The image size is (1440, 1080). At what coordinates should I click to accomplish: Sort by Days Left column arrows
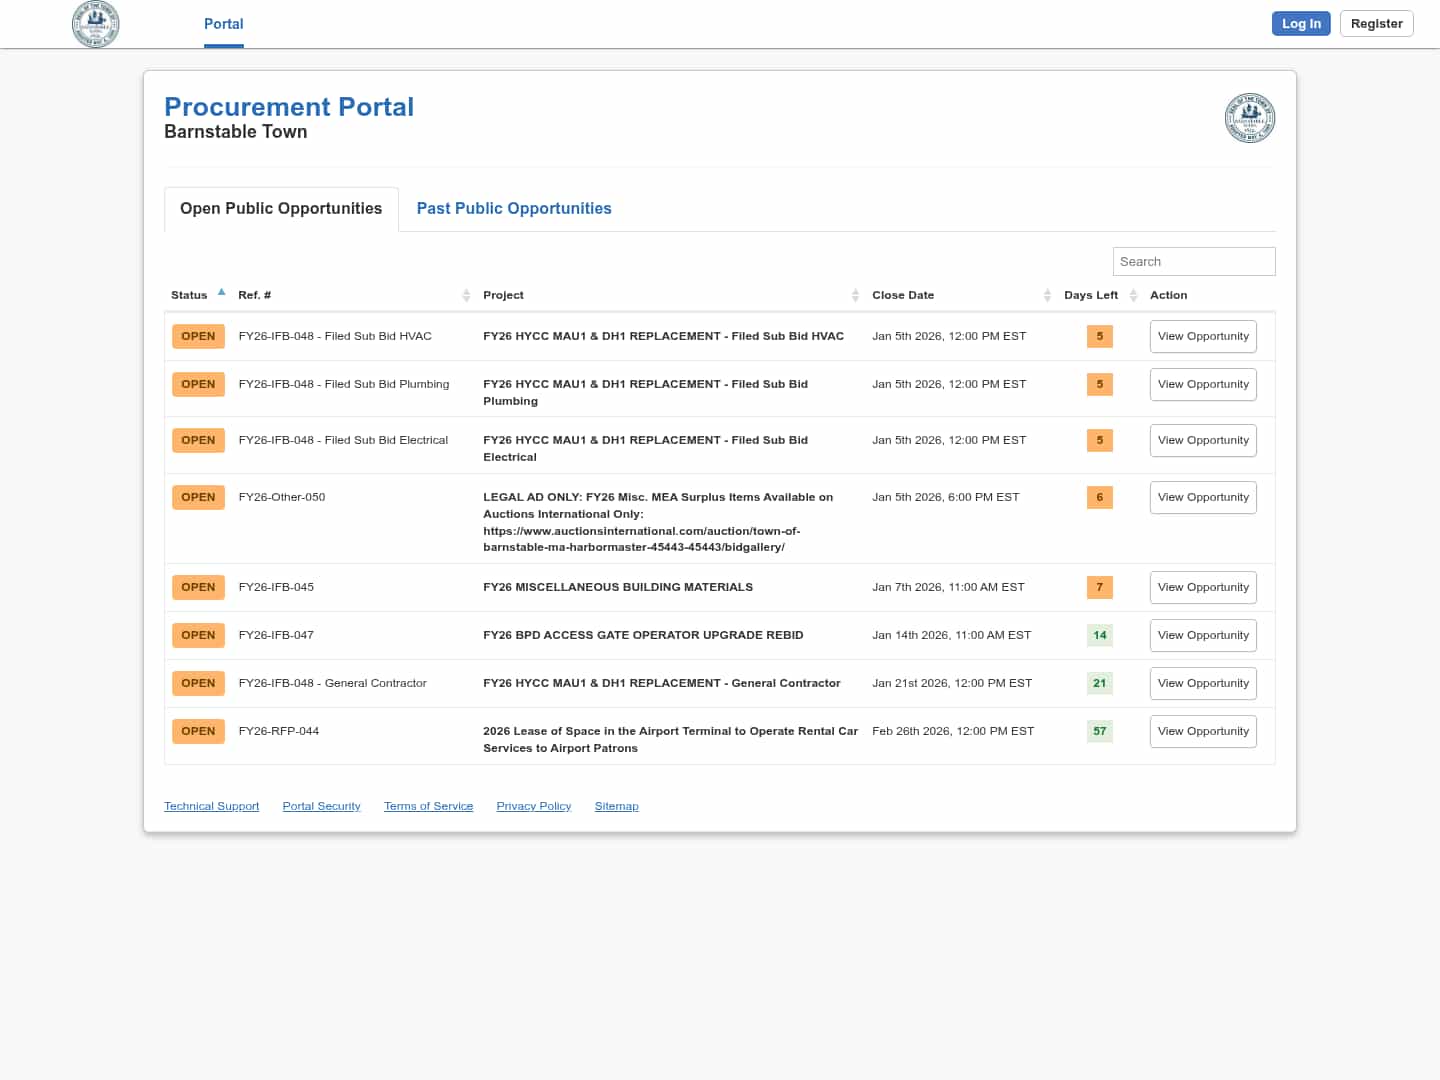tap(1133, 295)
